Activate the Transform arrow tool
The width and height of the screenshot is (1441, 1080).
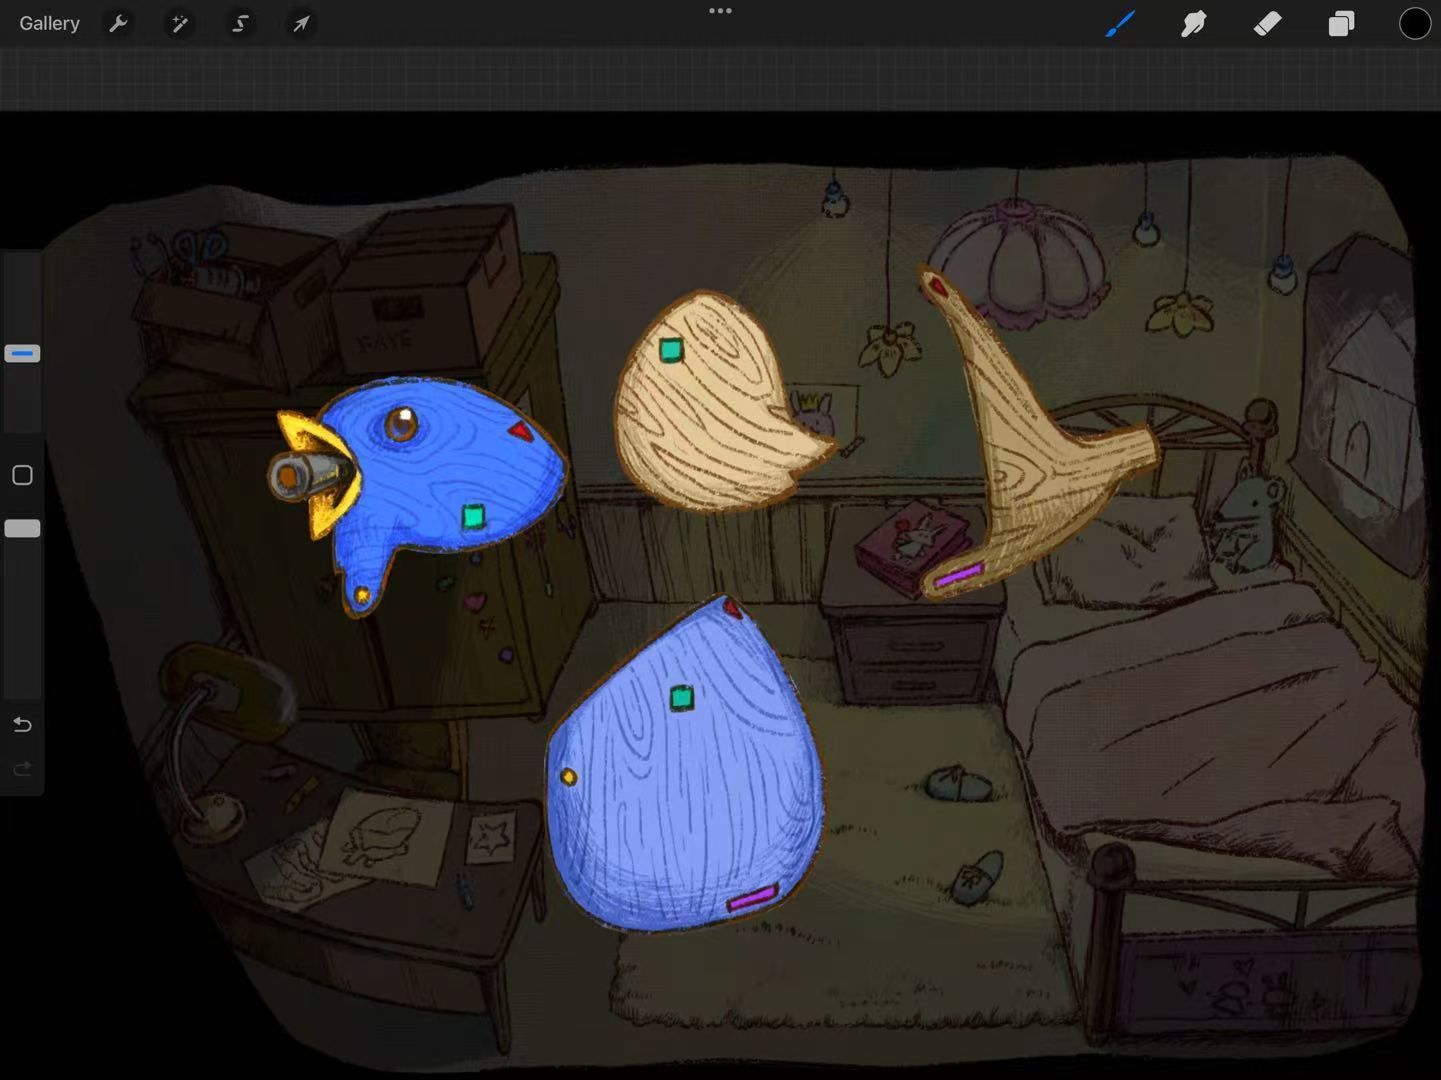[301, 23]
